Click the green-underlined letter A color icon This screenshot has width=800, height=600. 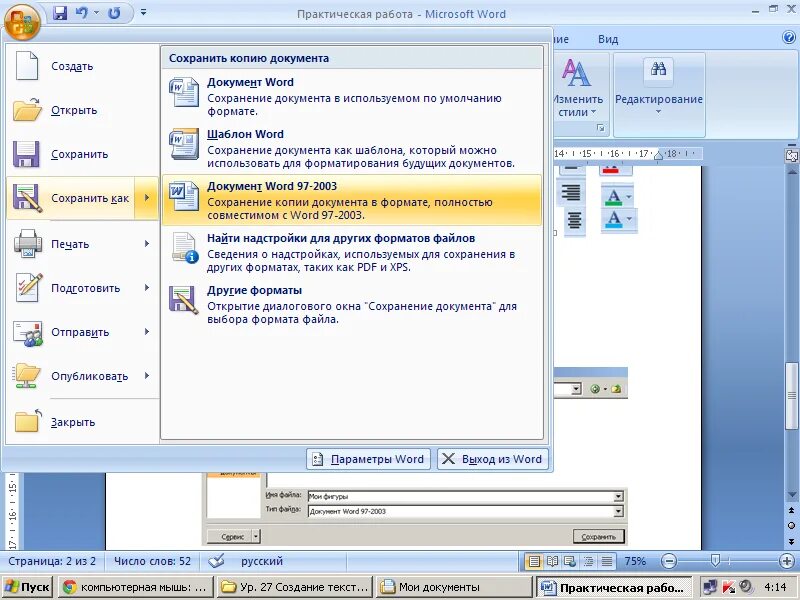(617, 196)
